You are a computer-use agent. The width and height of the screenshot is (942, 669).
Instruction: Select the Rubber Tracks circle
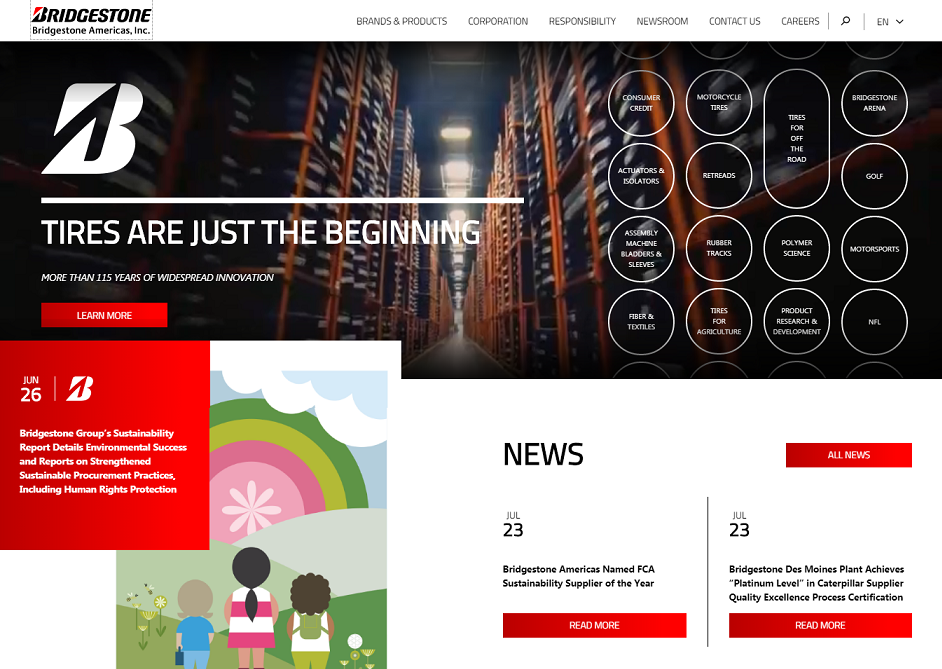click(719, 248)
